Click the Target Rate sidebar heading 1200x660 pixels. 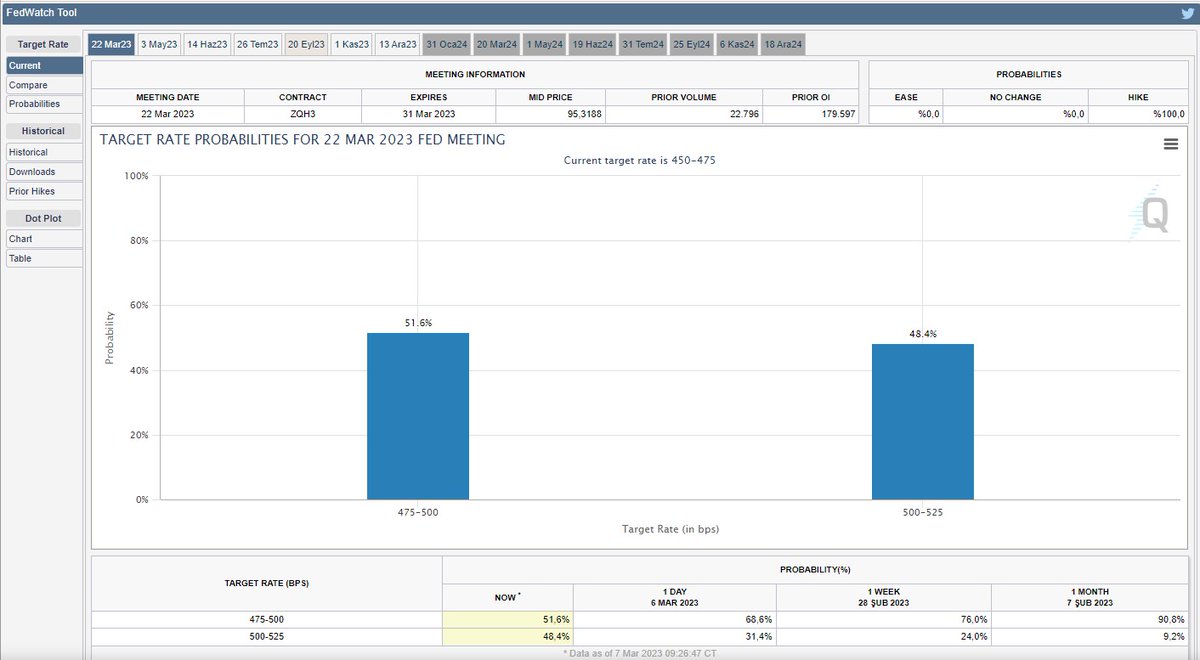pos(44,44)
